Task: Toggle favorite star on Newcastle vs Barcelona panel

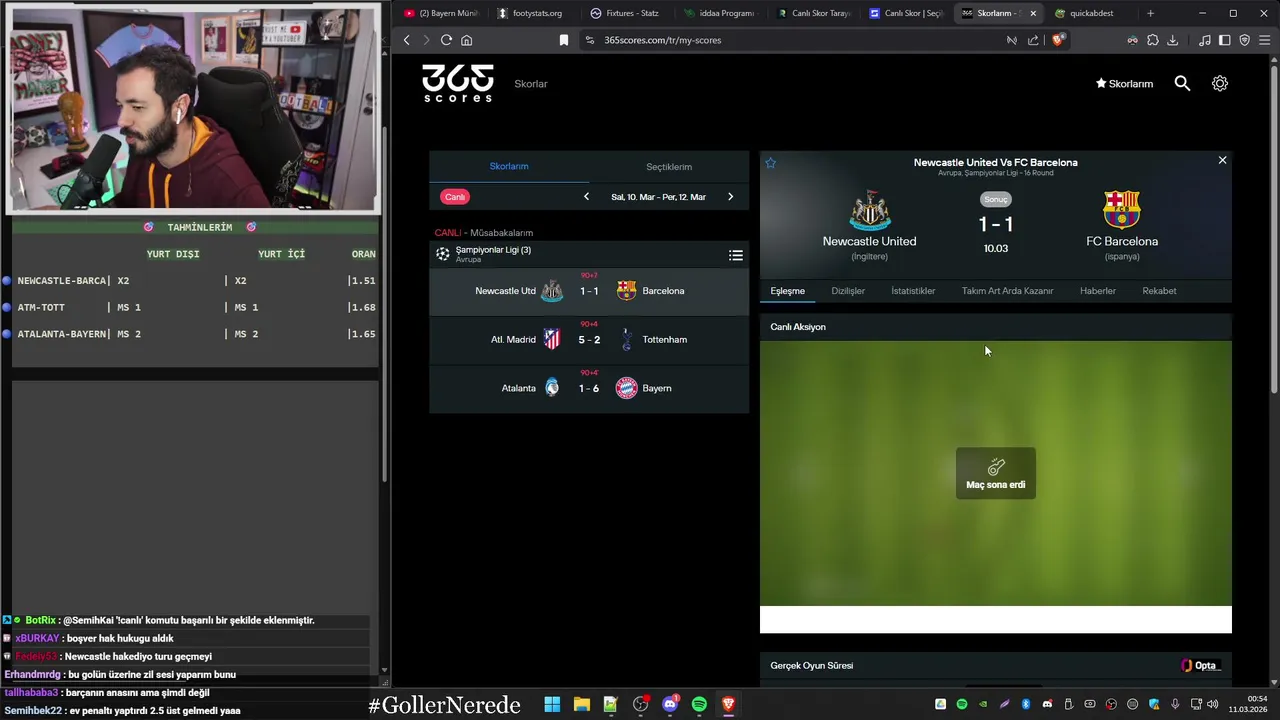Action: (771, 163)
